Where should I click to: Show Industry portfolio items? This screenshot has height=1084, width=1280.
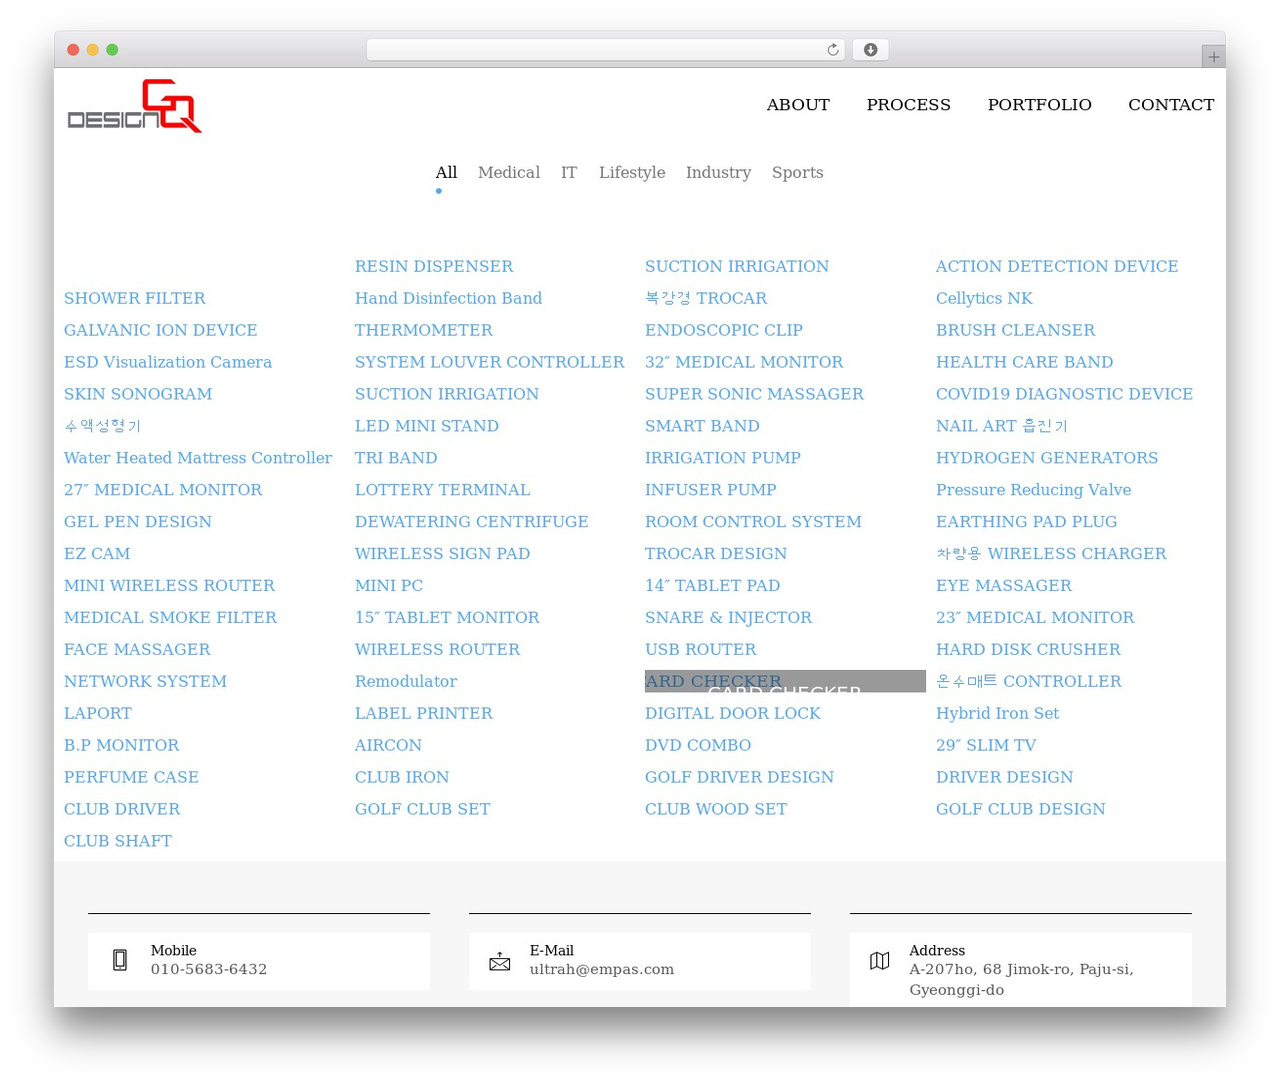(718, 172)
